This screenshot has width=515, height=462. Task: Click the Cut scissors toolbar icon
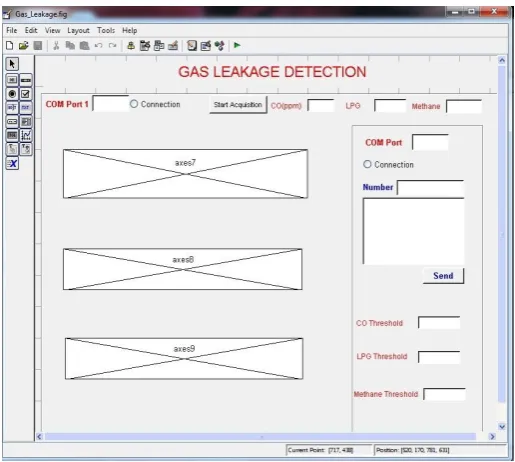(56, 45)
